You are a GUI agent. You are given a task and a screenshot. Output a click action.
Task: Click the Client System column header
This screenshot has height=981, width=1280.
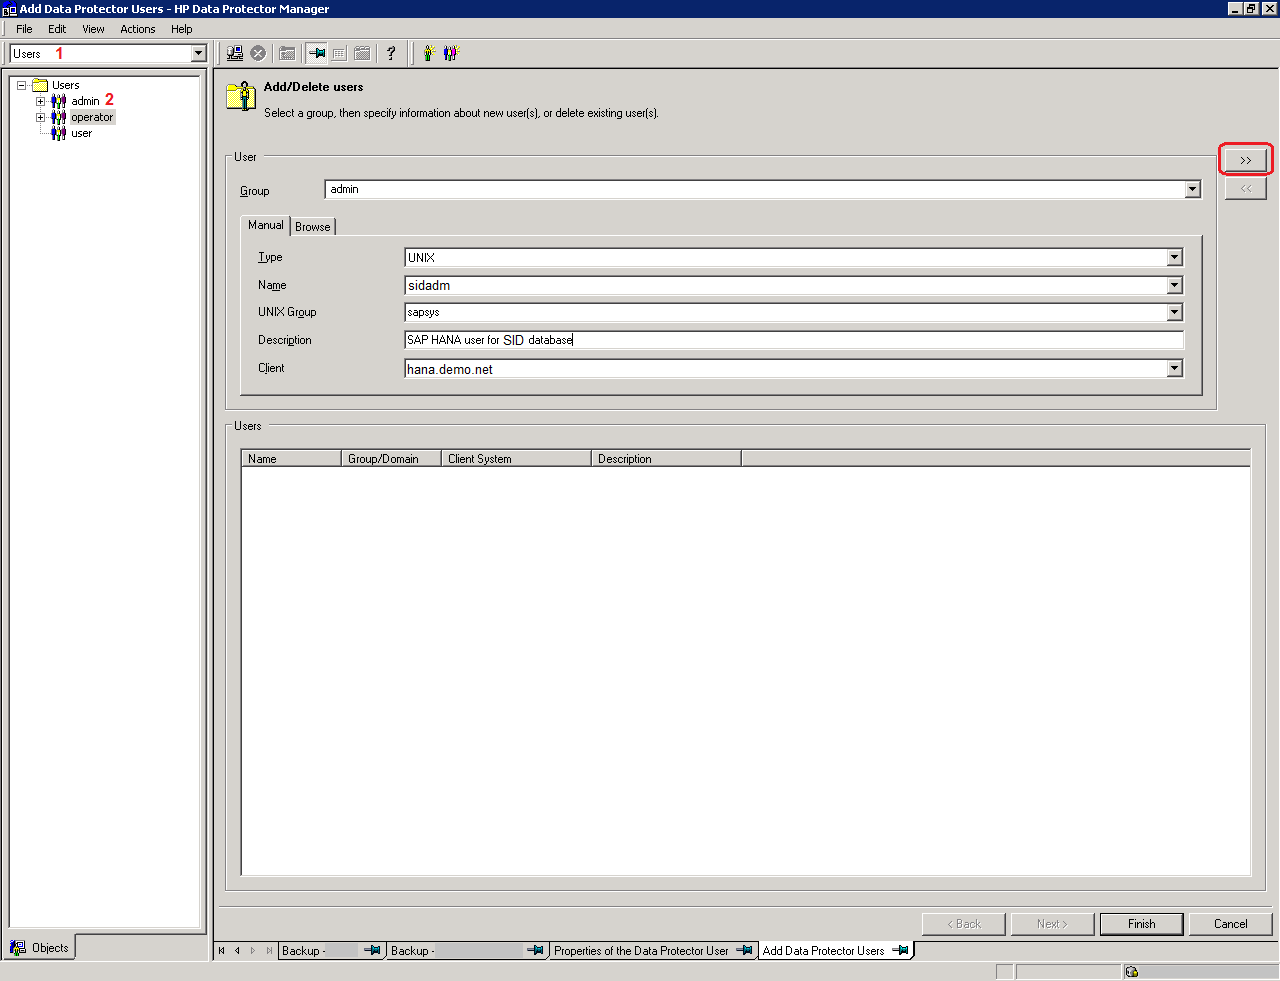click(516, 458)
